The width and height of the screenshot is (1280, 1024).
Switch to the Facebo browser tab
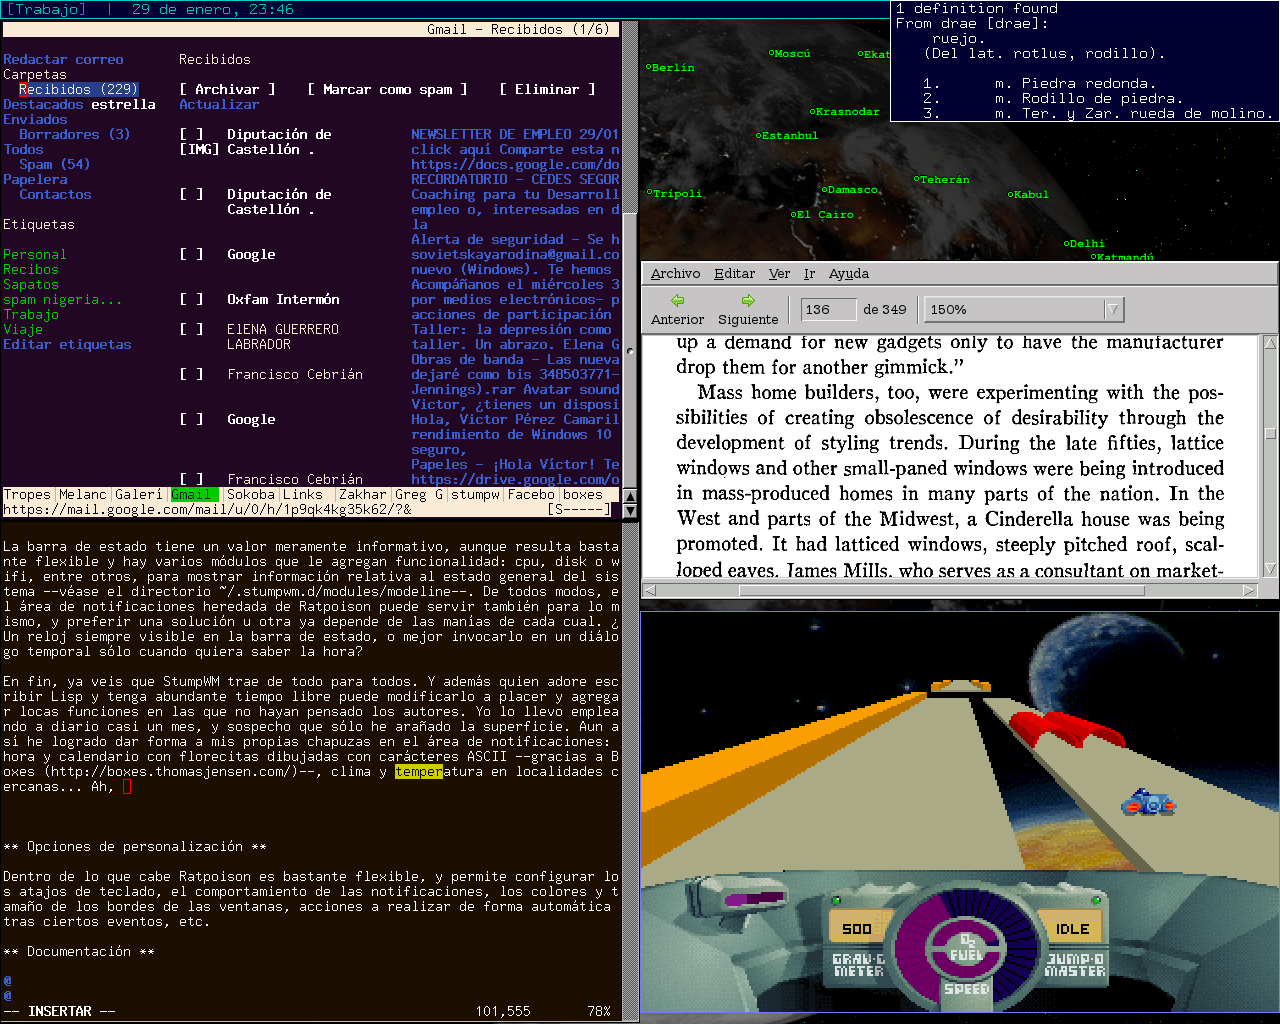[531, 494]
